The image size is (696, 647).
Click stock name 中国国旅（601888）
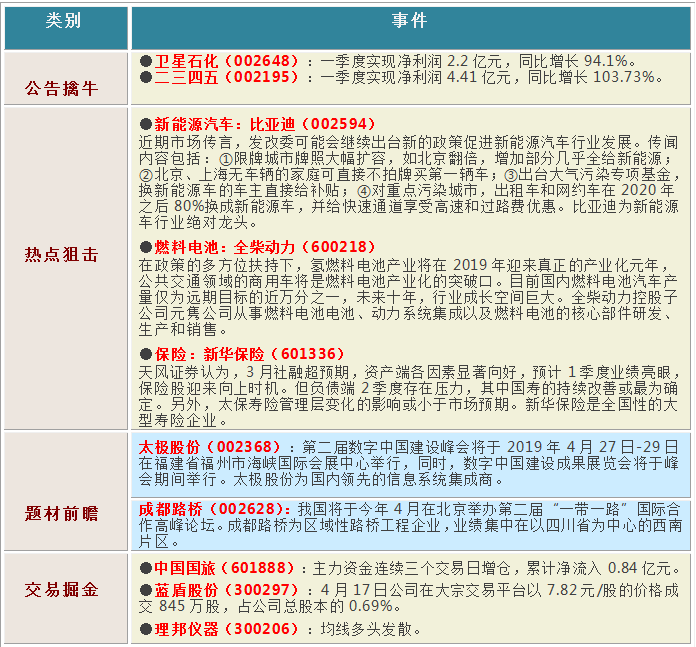tap(225, 568)
